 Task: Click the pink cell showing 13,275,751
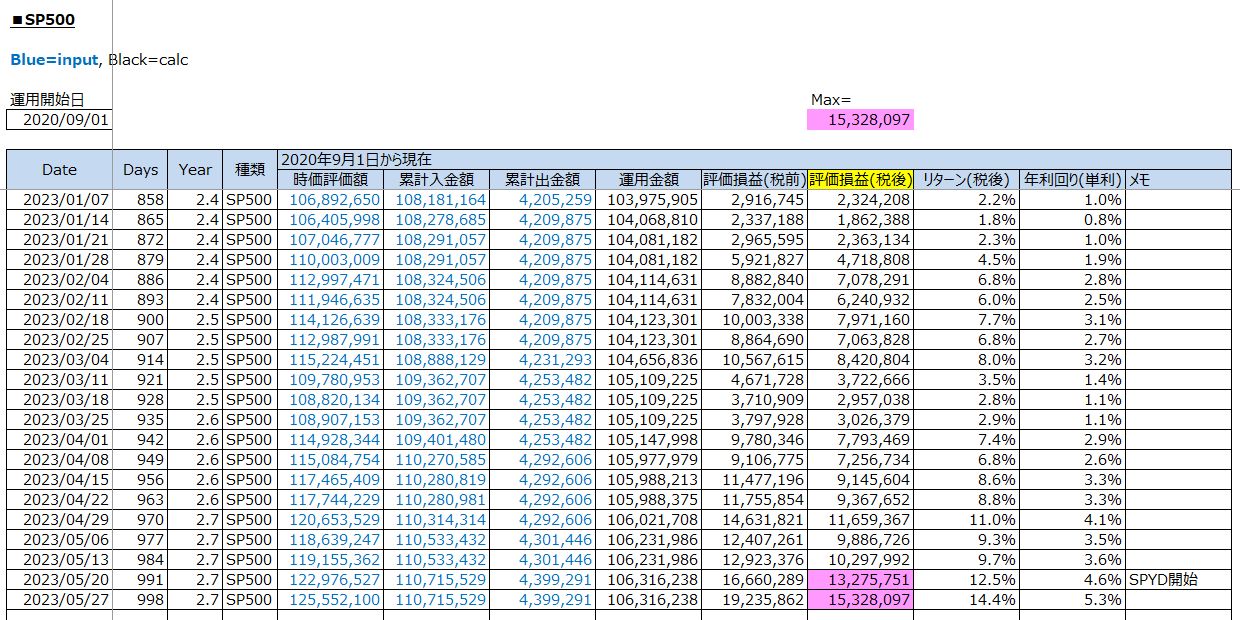pos(860,579)
